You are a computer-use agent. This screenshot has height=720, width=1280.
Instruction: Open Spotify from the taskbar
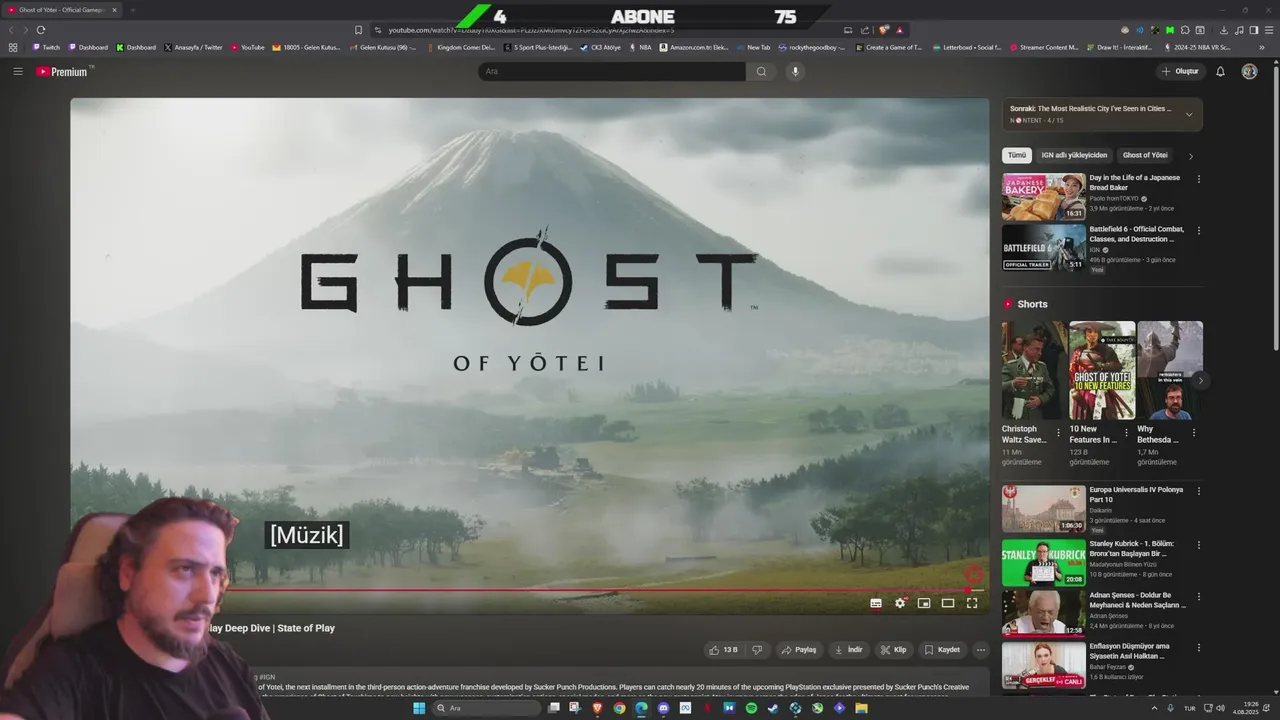pos(751,708)
